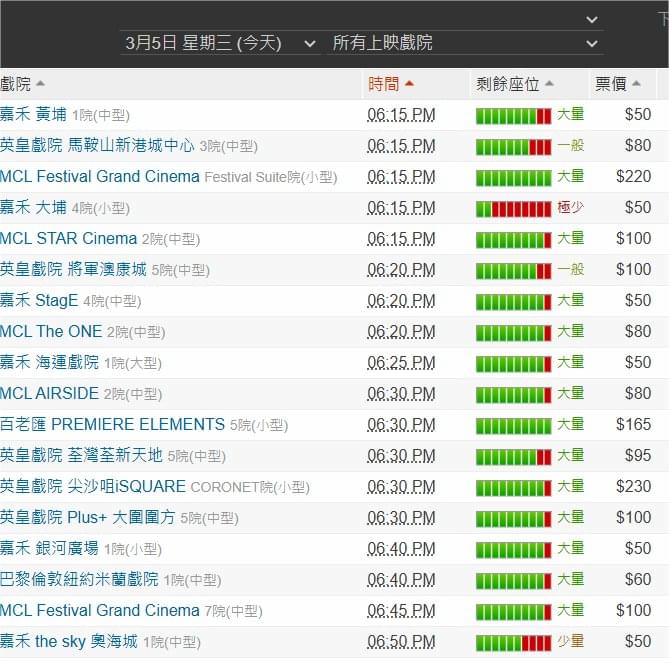Open 嘉禾 the sky 奧海城 cinema link
The width and height of the screenshot is (669, 663).
click(x=69, y=641)
